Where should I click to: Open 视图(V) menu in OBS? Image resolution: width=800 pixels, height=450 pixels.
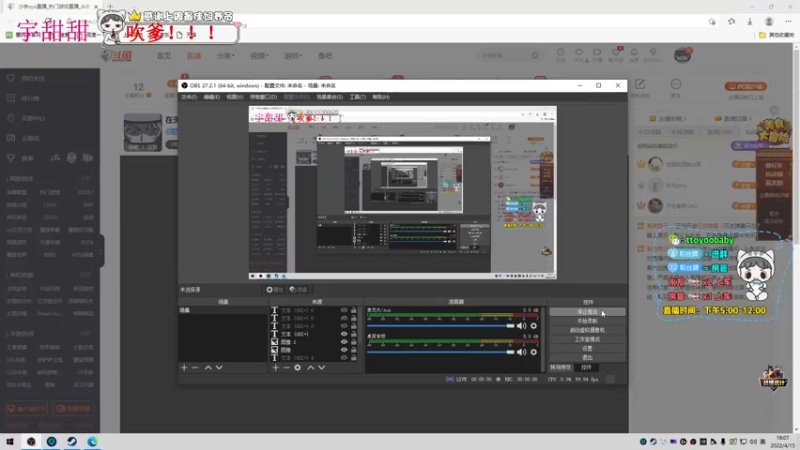coord(235,97)
